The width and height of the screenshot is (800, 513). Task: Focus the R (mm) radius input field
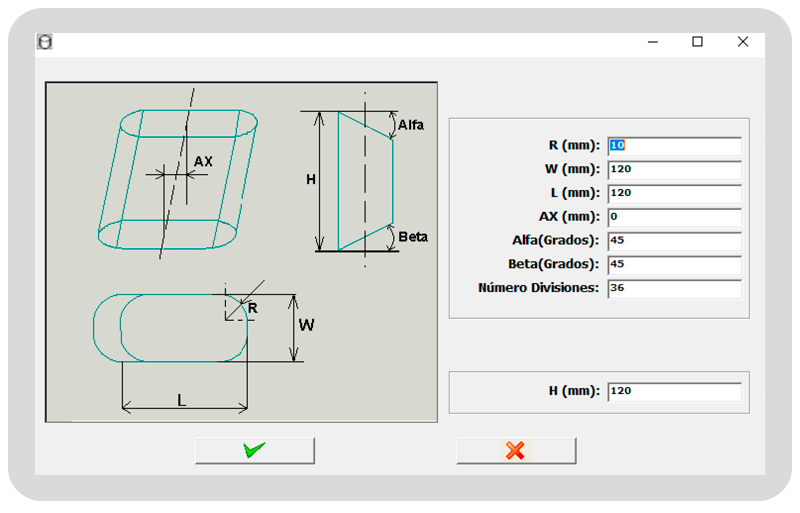click(673, 145)
